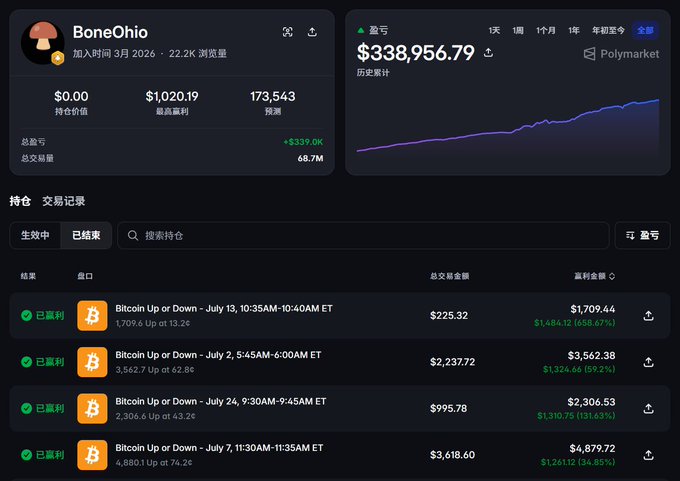Click the $2,306.53 winnings value

591,402
